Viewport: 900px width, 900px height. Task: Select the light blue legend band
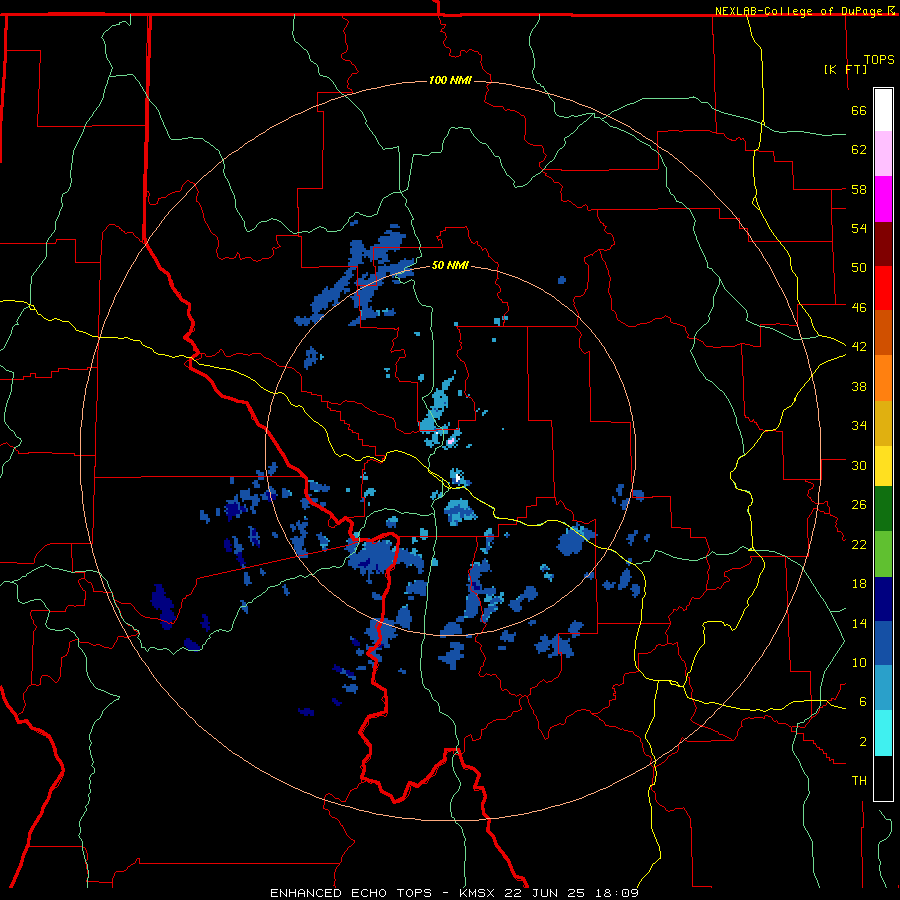pos(883,688)
